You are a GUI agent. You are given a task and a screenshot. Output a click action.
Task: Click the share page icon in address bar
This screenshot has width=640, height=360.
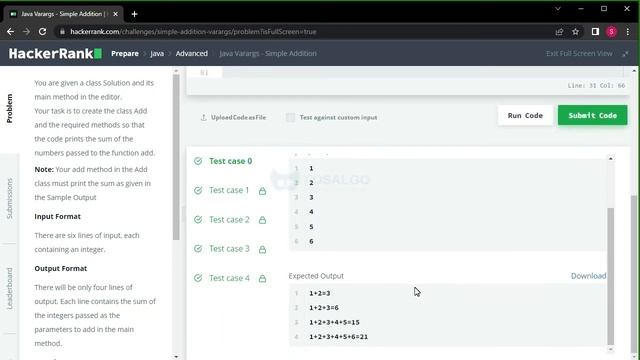[x=559, y=32]
